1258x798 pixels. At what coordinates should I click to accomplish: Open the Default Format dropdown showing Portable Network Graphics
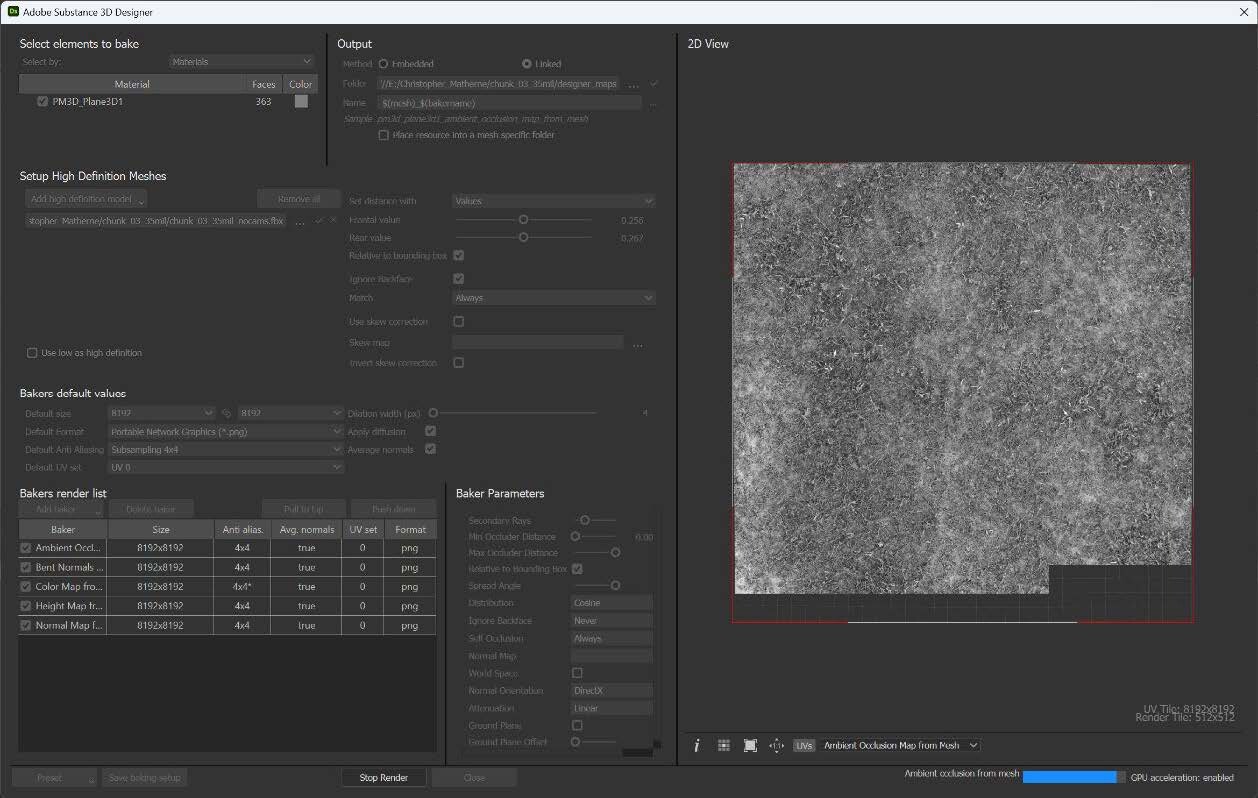226,431
